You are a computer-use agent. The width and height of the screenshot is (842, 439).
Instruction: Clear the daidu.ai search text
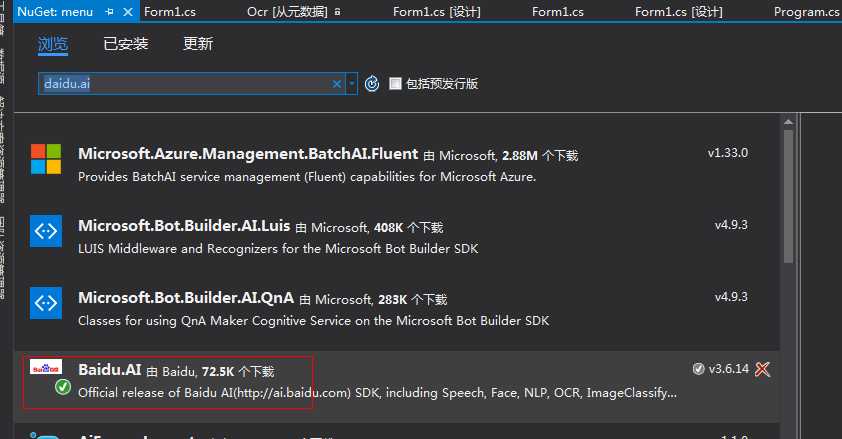click(x=337, y=84)
